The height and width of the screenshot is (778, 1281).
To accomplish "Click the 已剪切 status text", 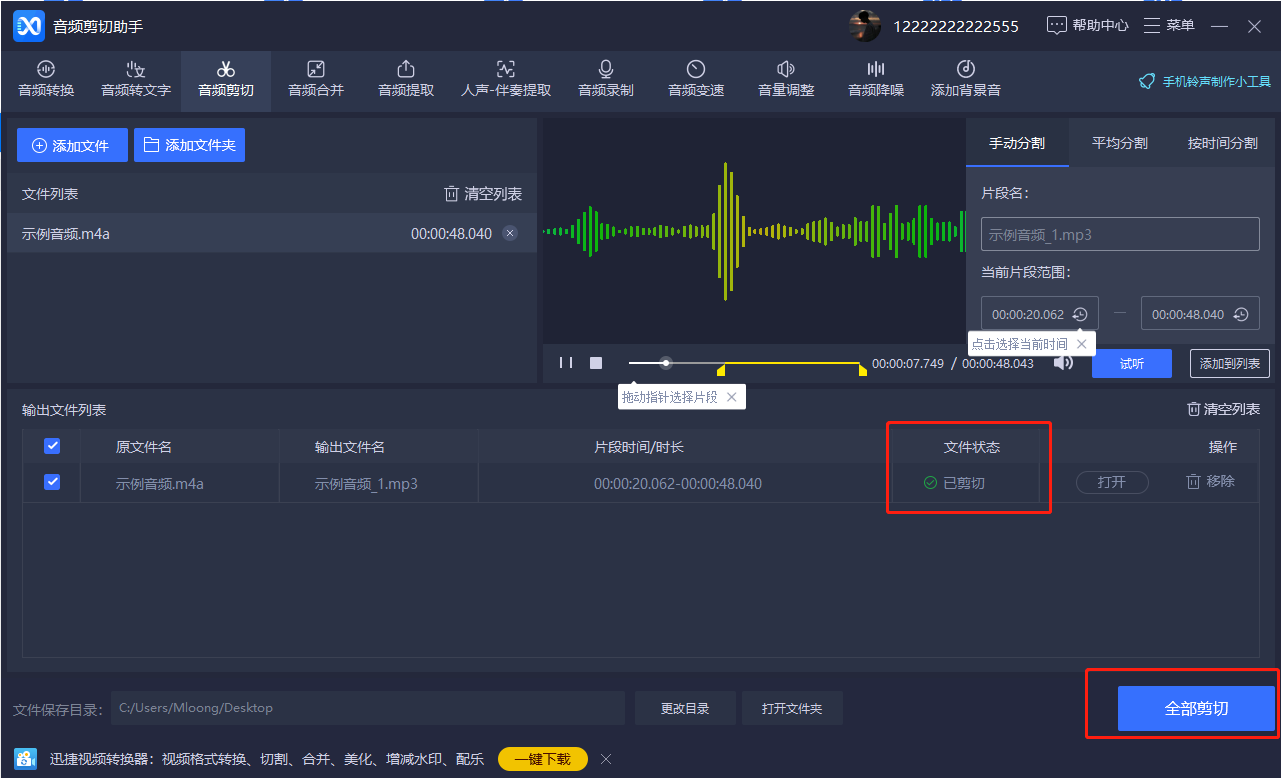I will pyautogui.click(x=964, y=483).
